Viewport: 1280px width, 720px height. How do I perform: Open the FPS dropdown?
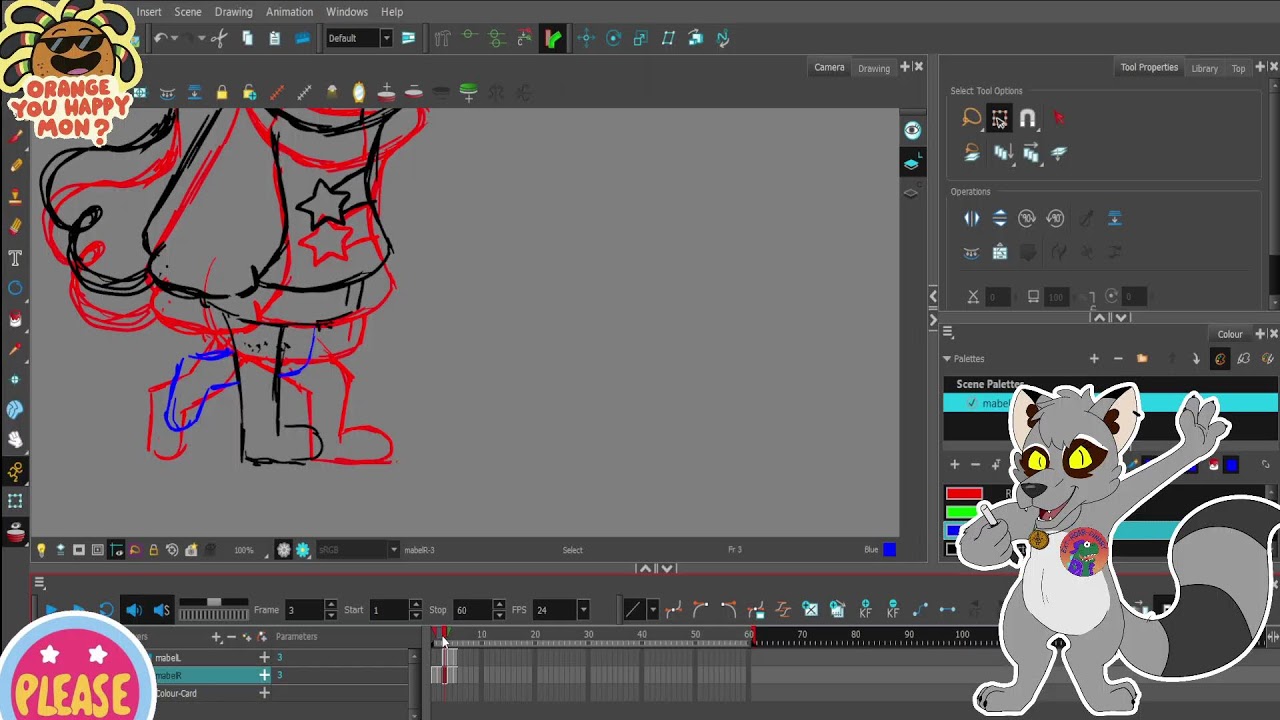(x=583, y=610)
